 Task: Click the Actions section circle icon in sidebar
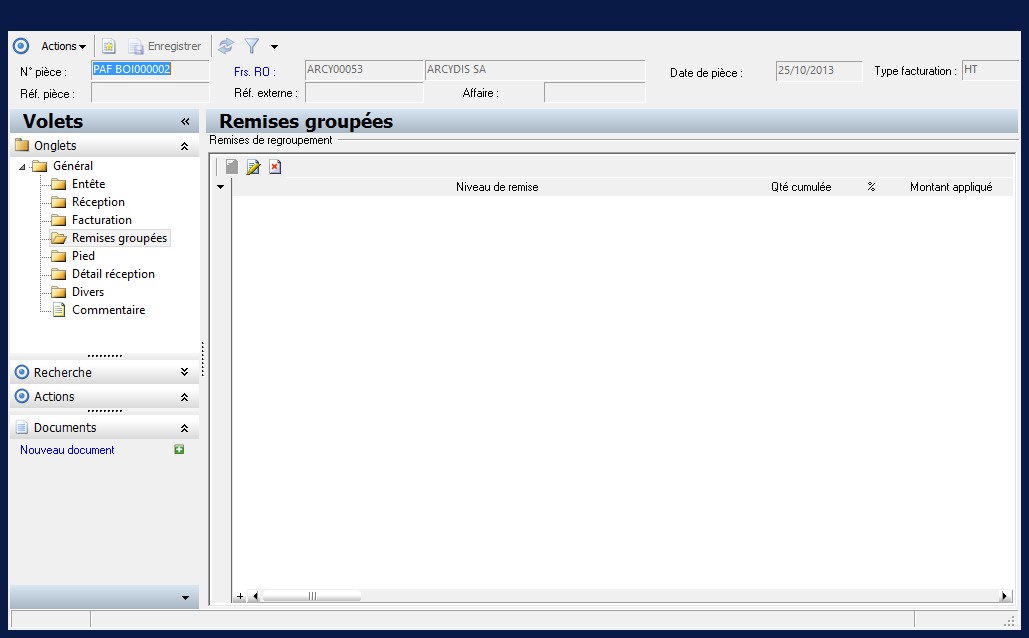[x=22, y=396]
